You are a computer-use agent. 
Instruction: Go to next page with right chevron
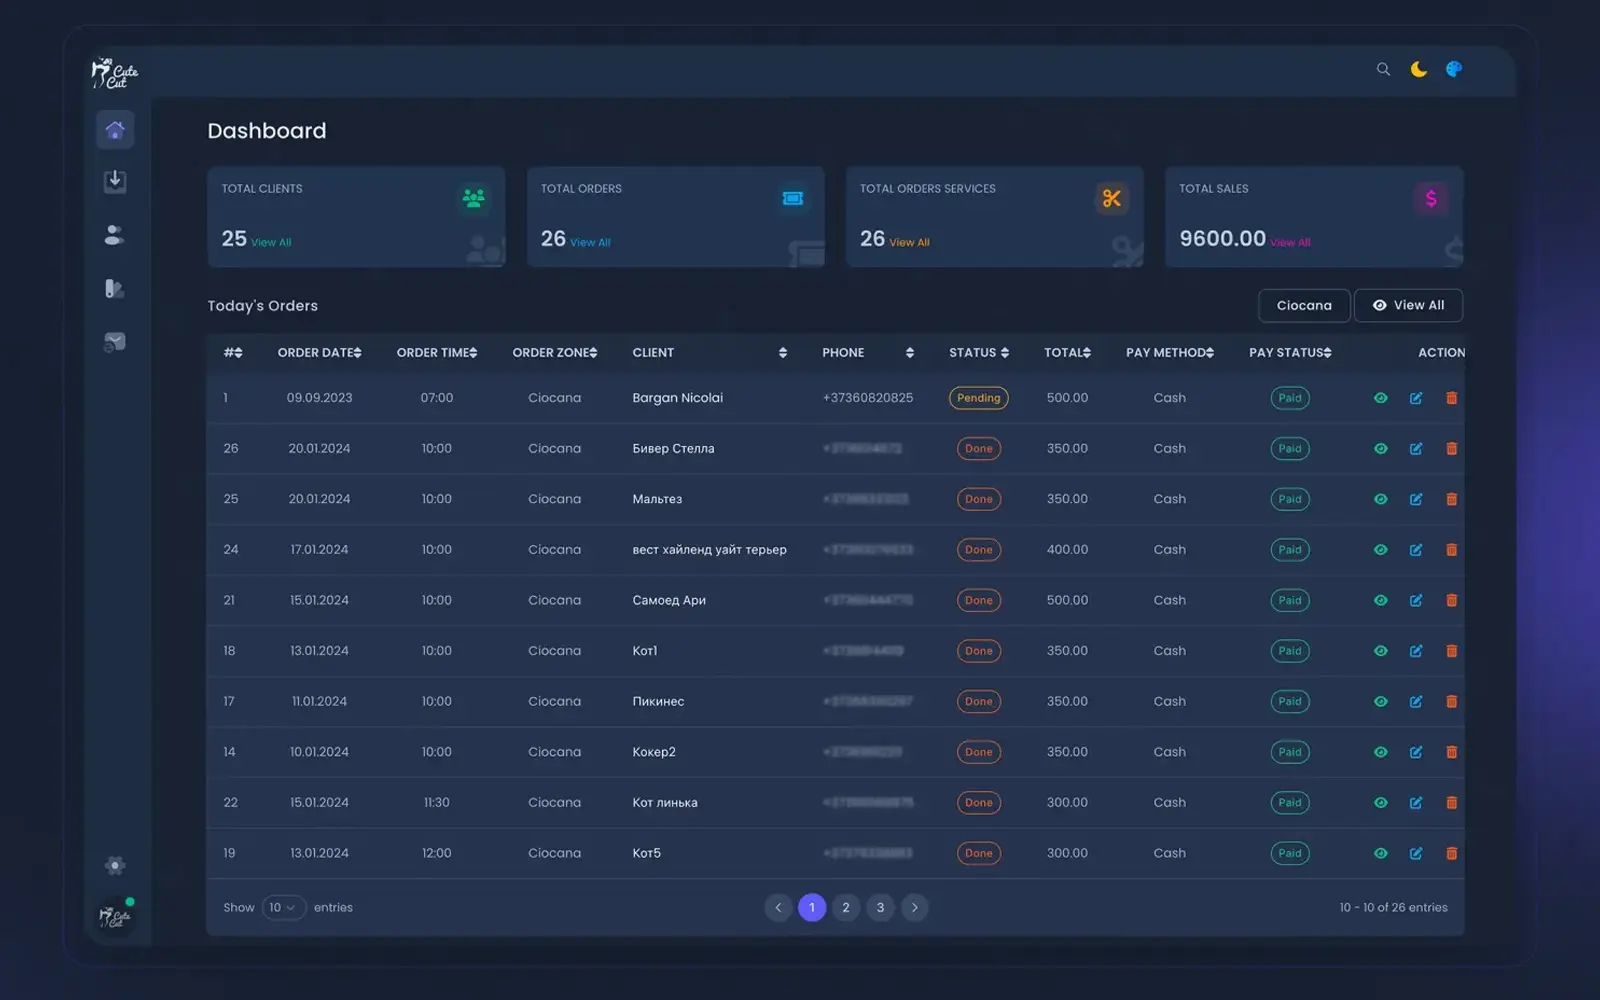914,908
